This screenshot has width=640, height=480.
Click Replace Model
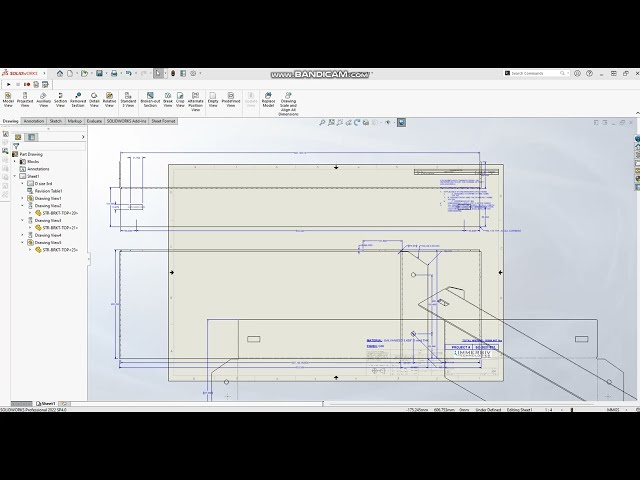coord(268,100)
